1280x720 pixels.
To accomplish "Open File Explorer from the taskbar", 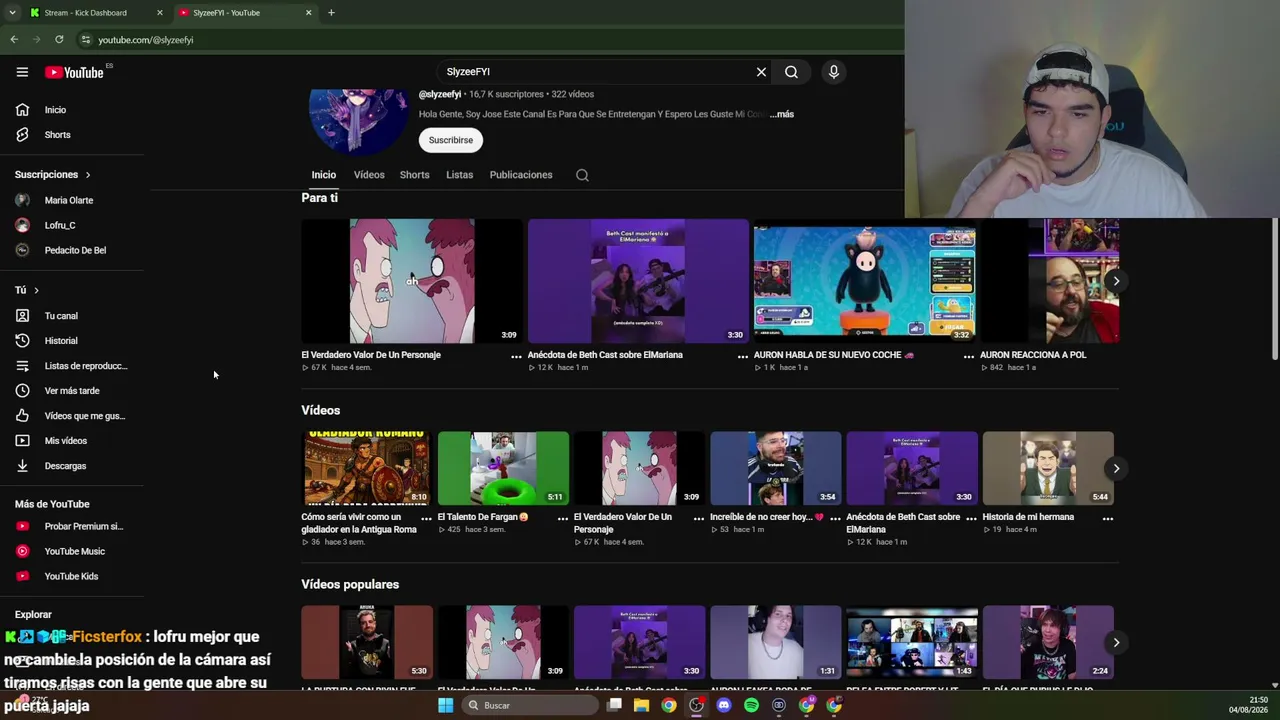I will tap(642, 705).
